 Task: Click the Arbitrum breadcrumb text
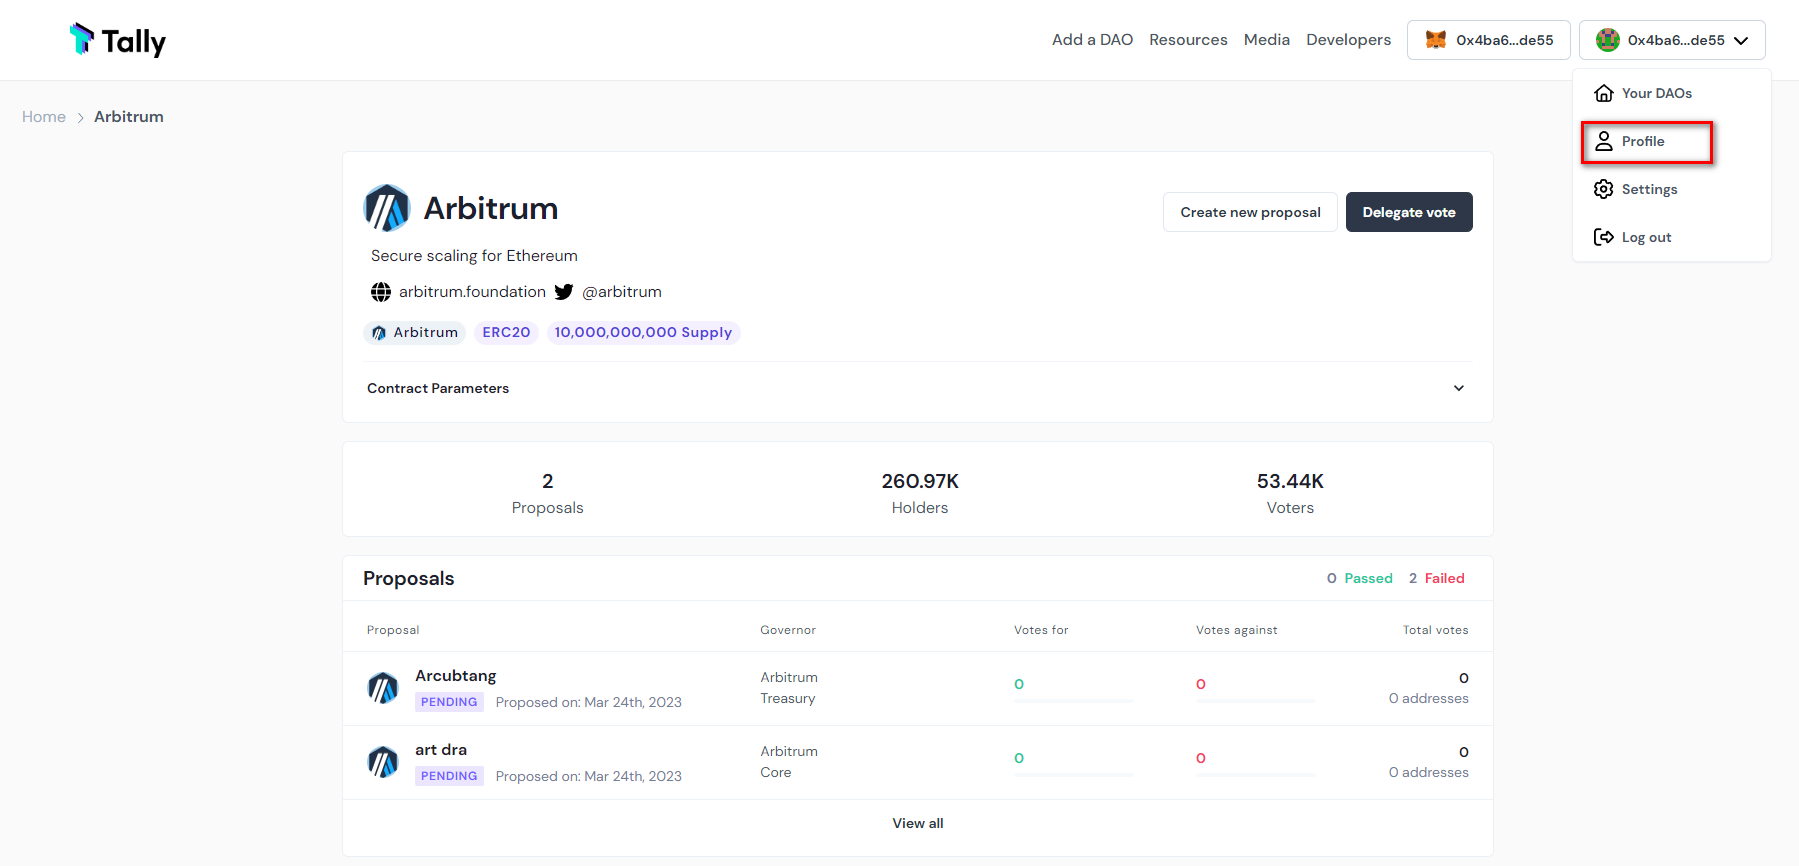(129, 117)
